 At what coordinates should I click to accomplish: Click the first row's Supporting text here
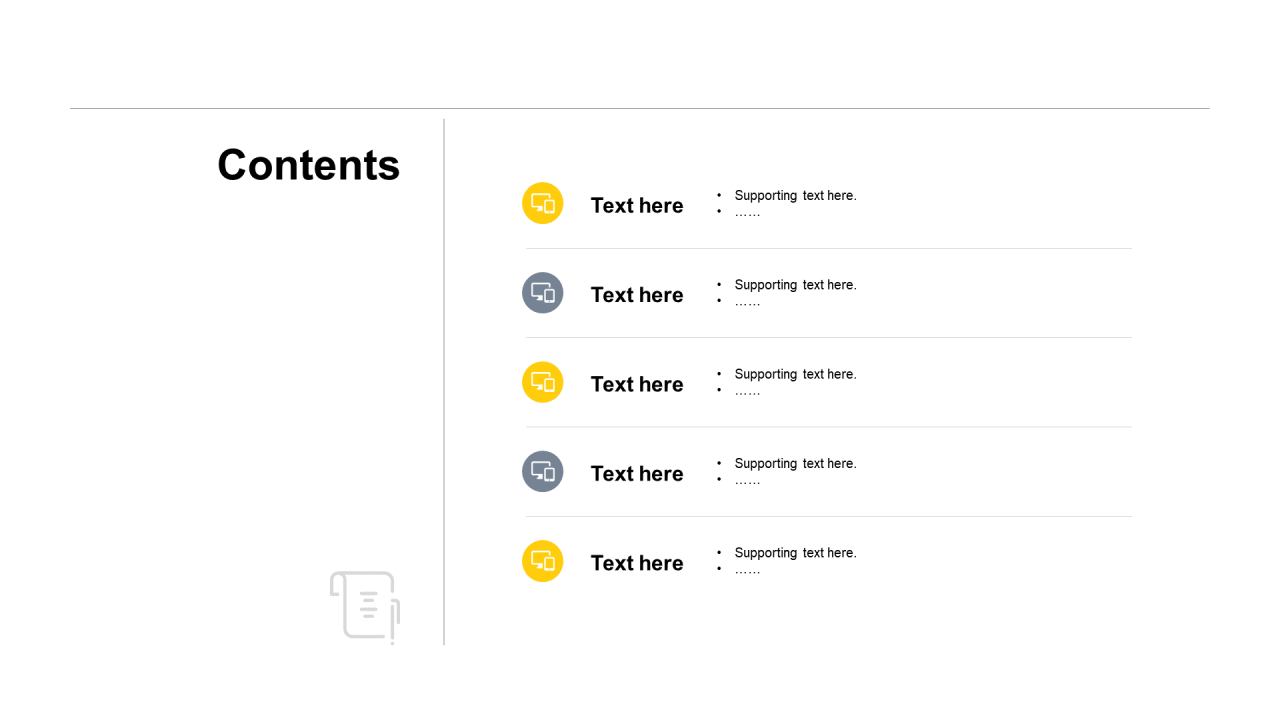coord(795,196)
